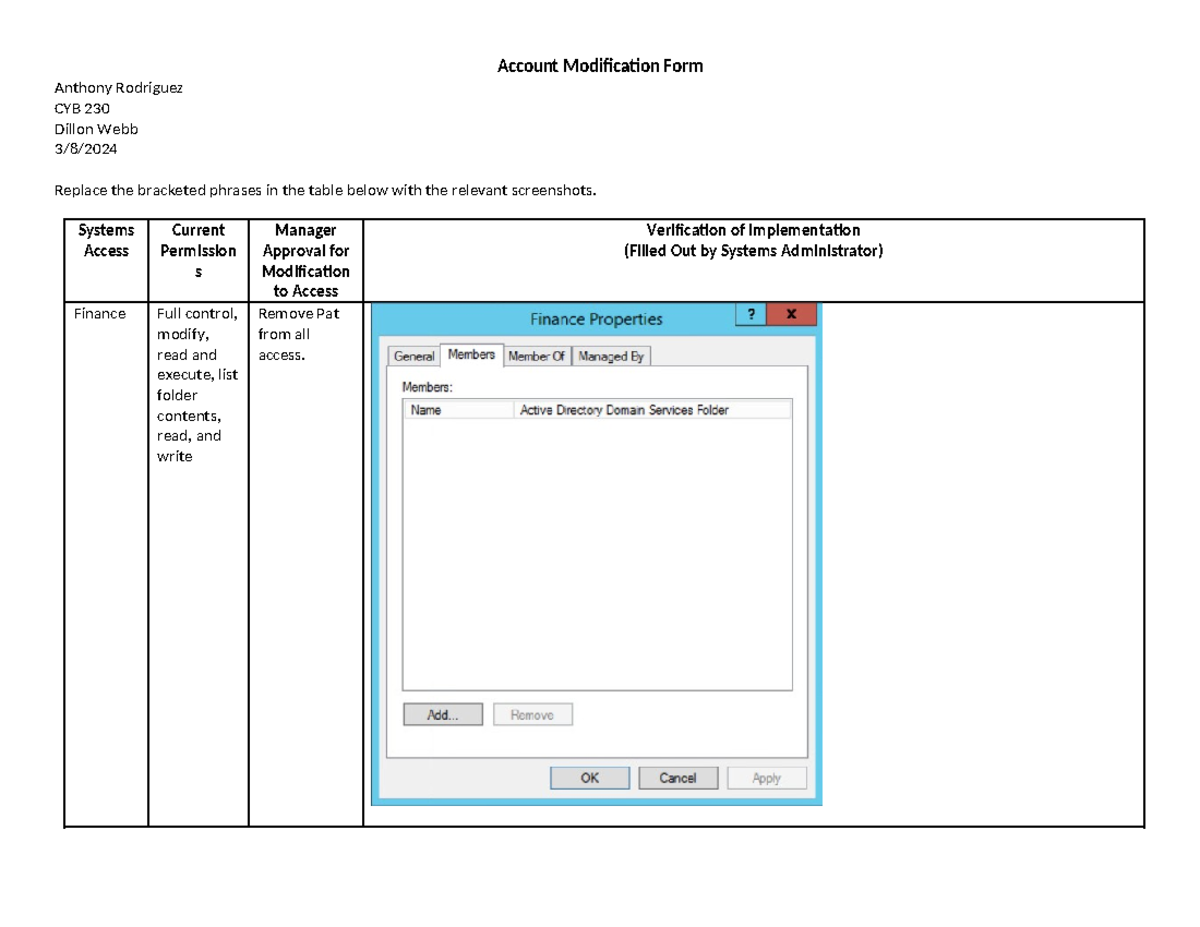Click the Account Modification Form heading
The height and width of the screenshot is (927, 1200).
click(600, 65)
